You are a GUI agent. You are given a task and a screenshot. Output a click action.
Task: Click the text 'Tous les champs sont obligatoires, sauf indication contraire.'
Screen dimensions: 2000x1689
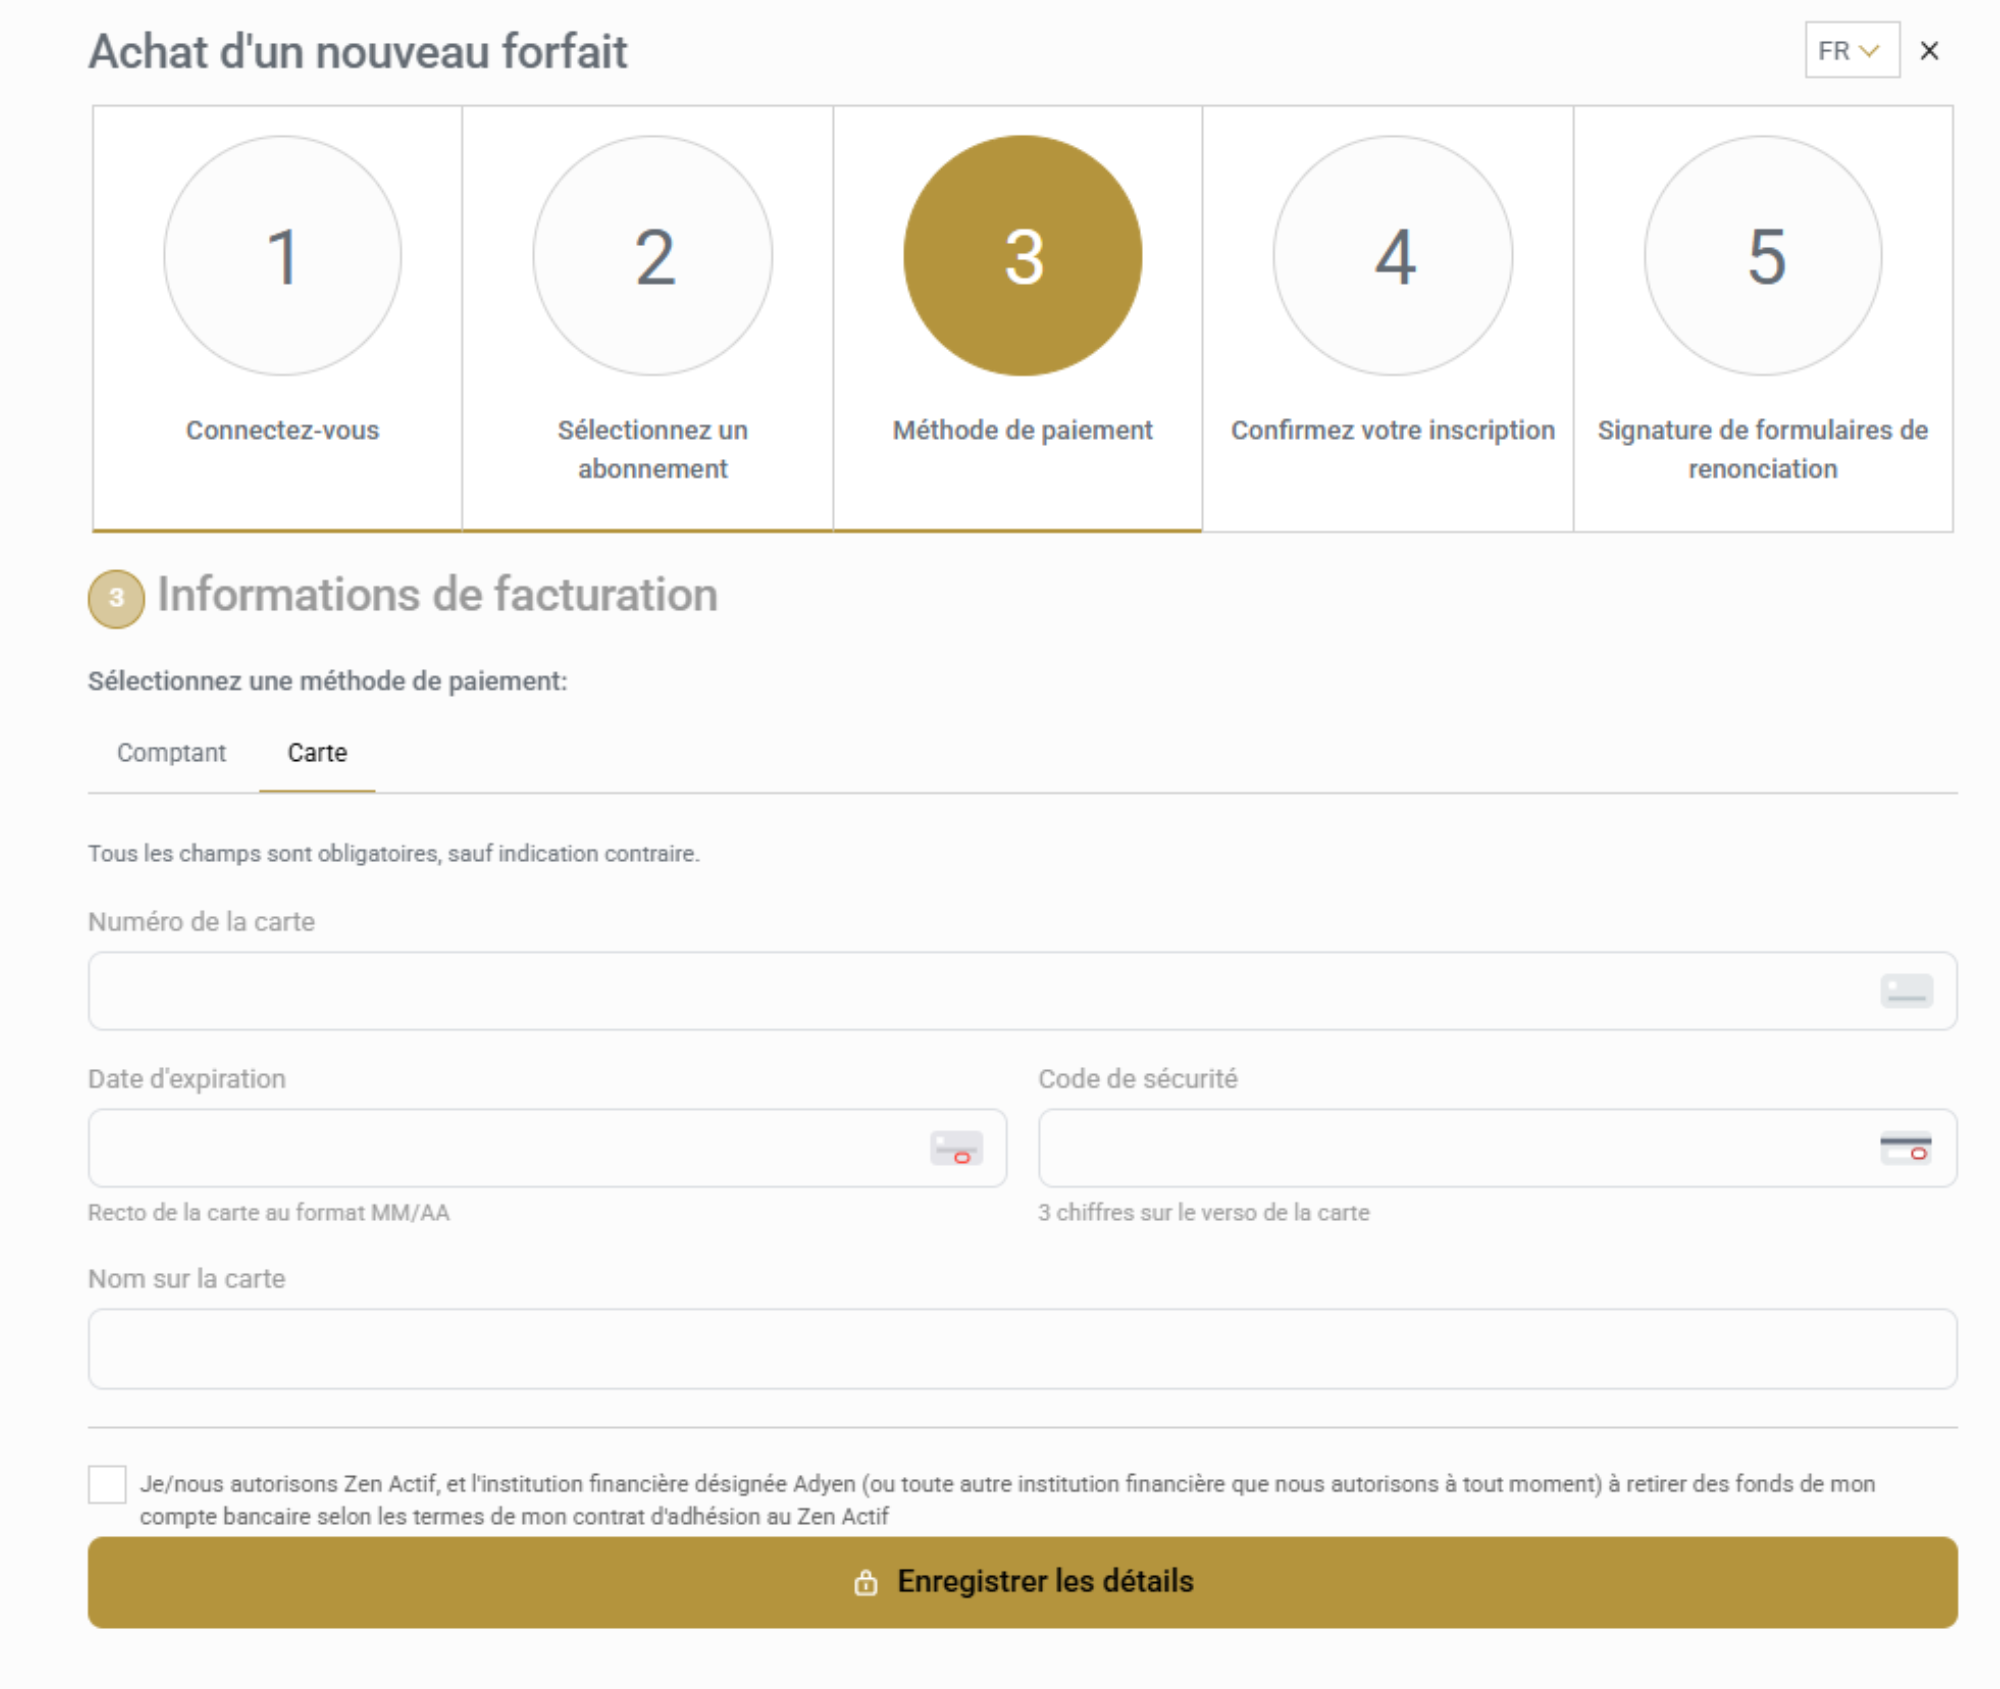(x=394, y=854)
